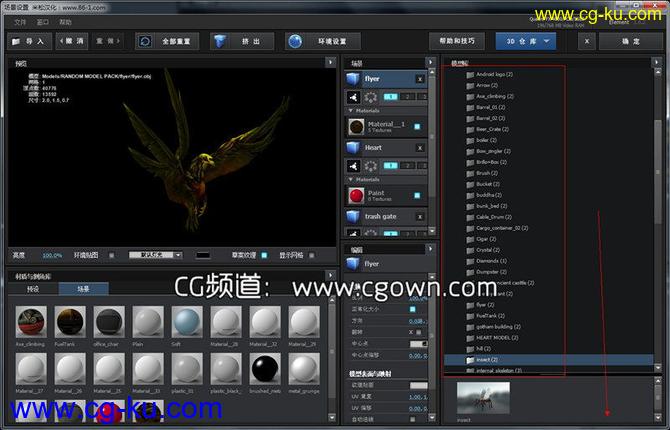
Task: Open 环境设置 environment settings
Action: (x=323, y=41)
